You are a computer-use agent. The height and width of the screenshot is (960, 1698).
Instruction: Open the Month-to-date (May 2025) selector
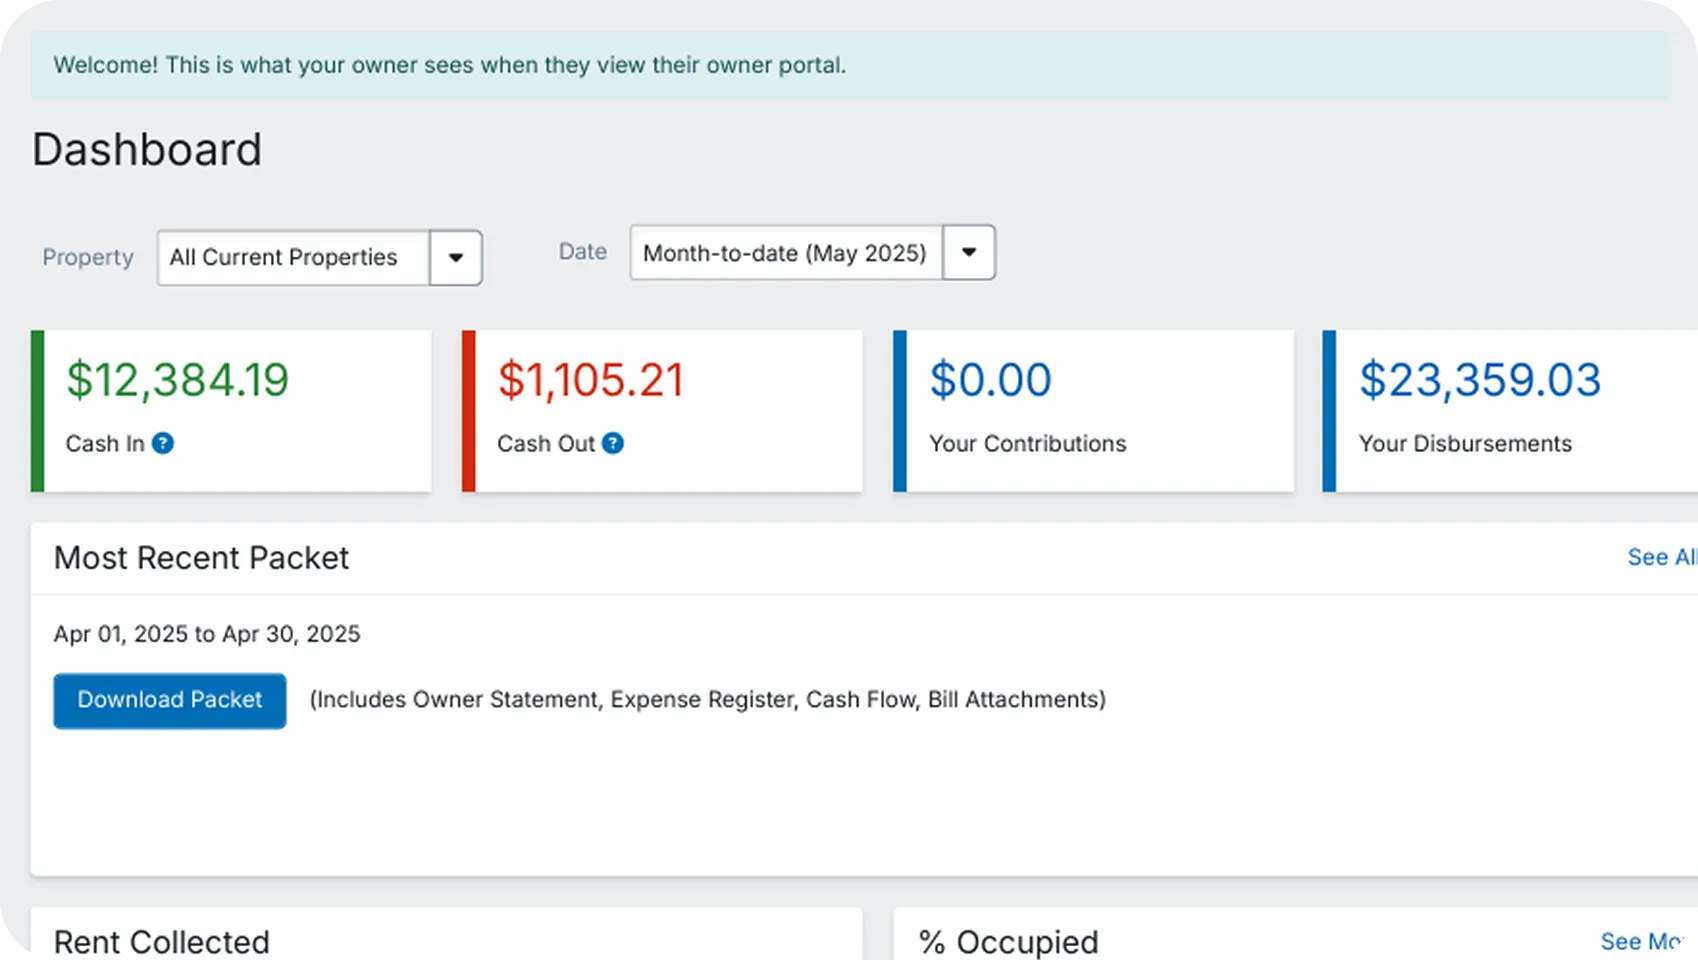[x=786, y=253]
